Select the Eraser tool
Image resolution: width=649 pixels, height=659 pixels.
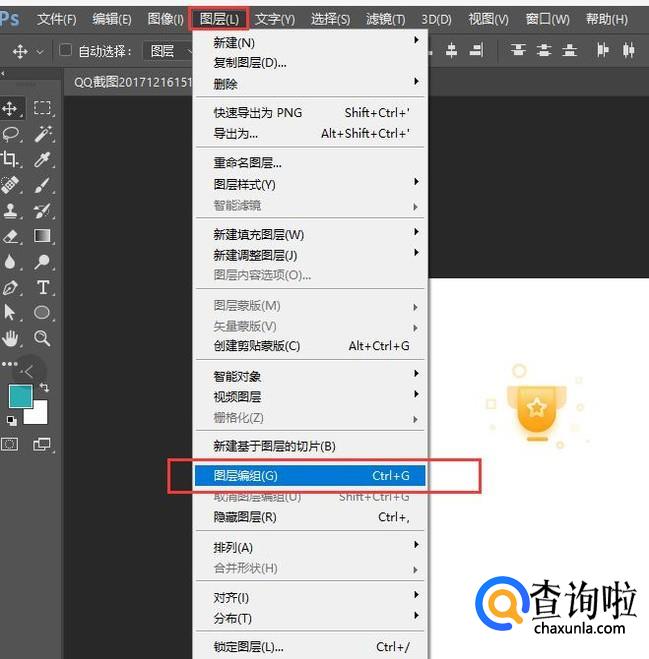(11, 237)
